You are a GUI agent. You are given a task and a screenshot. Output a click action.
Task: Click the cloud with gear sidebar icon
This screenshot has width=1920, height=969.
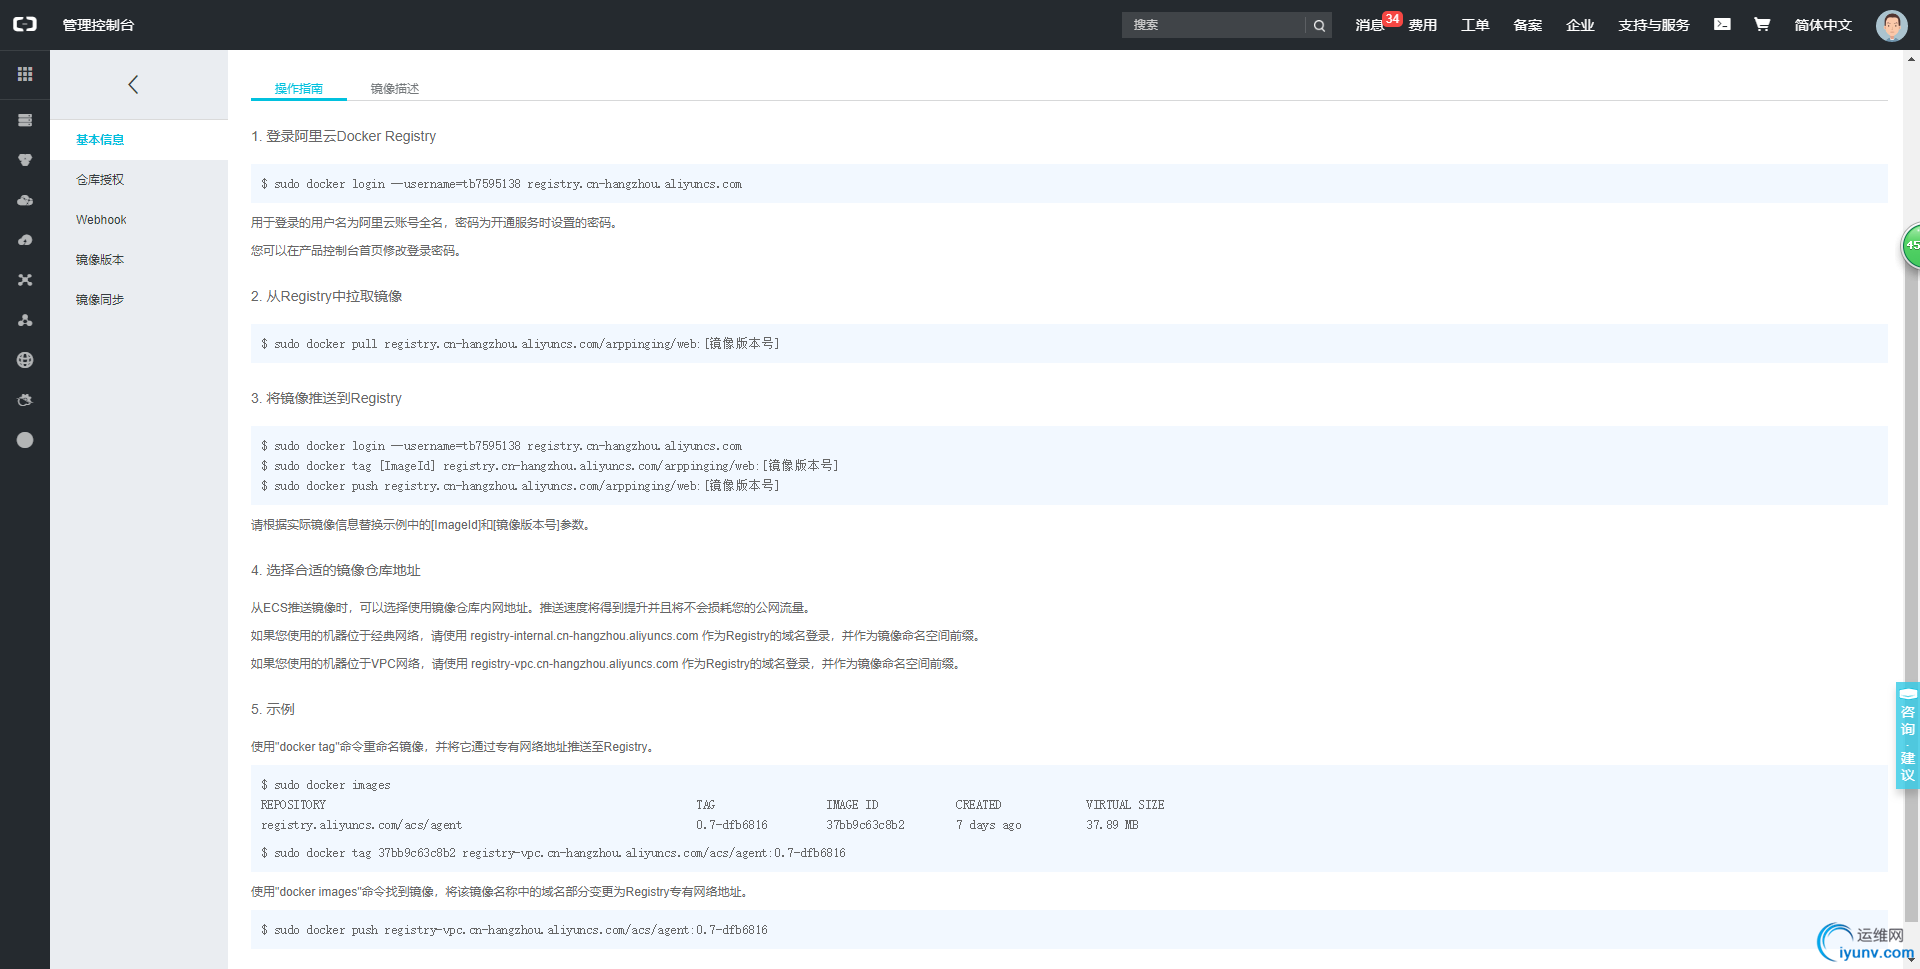coord(25,400)
